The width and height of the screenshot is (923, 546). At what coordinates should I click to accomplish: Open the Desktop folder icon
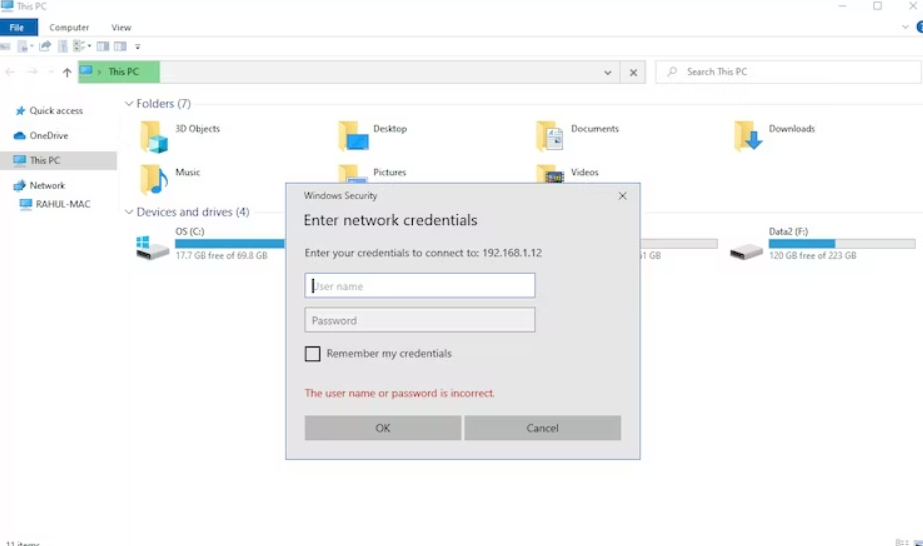352,136
